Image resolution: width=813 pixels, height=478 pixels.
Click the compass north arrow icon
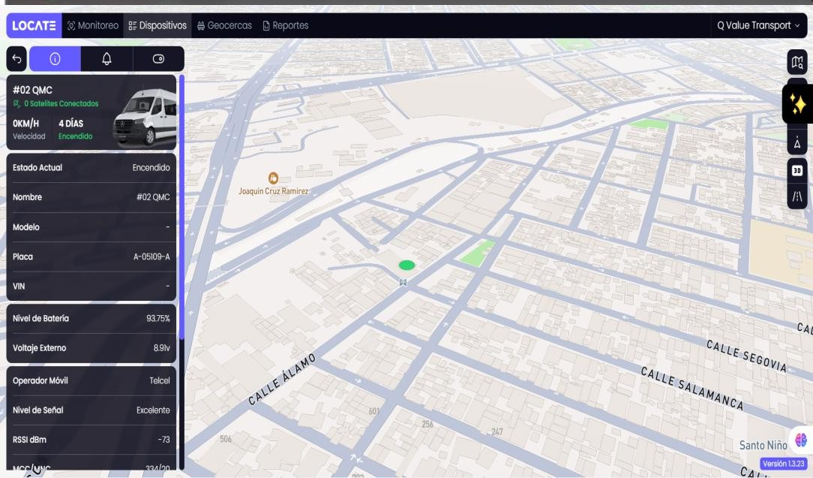tap(796, 143)
